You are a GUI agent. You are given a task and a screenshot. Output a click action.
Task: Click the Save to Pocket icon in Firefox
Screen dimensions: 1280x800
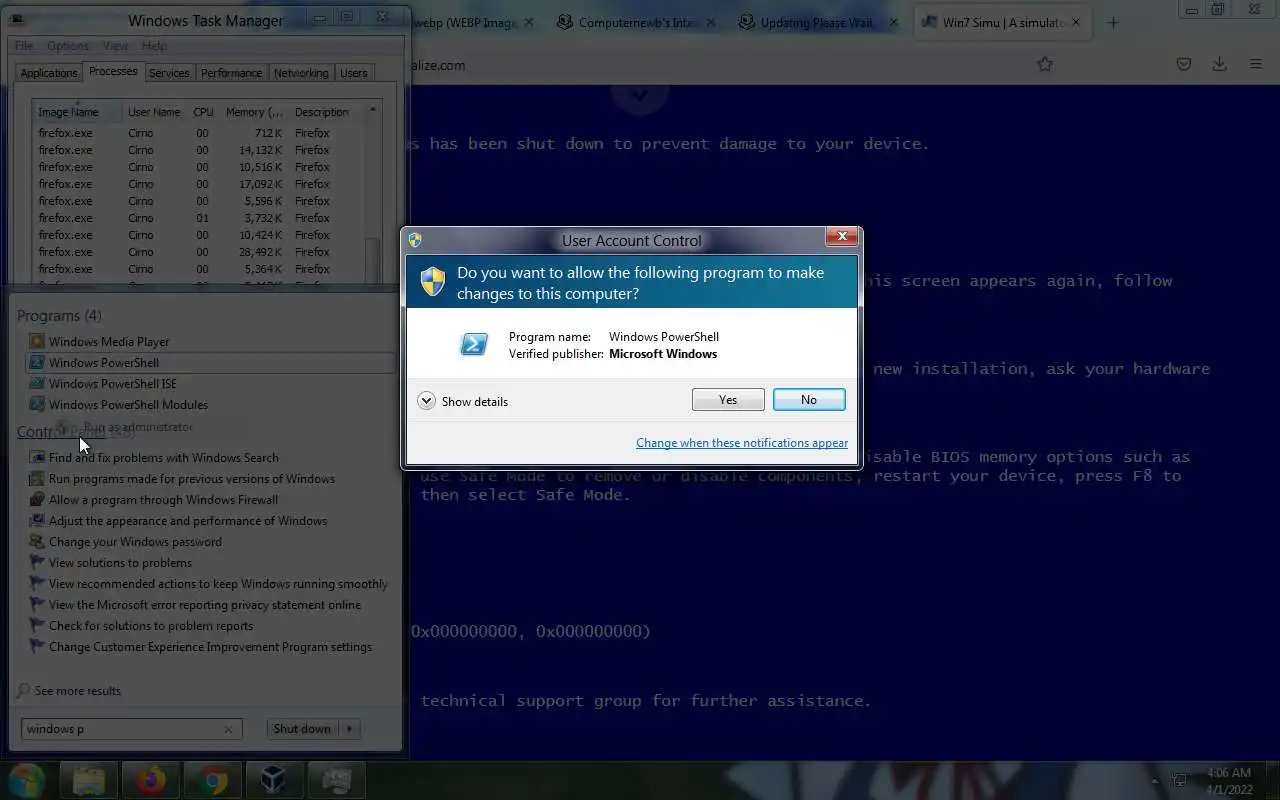[x=1184, y=64]
